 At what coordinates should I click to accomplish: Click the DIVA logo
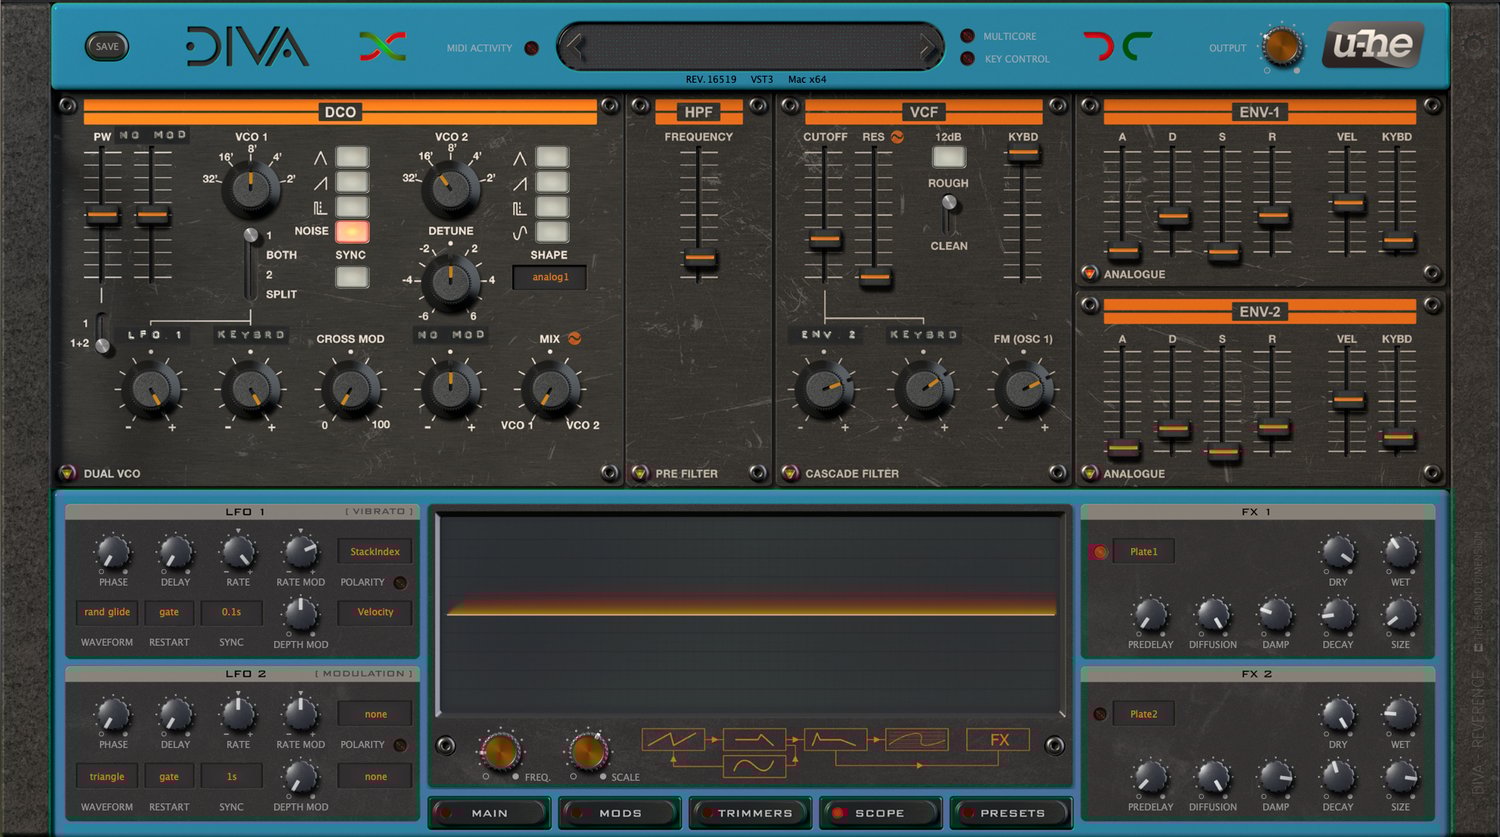coord(247,47)
